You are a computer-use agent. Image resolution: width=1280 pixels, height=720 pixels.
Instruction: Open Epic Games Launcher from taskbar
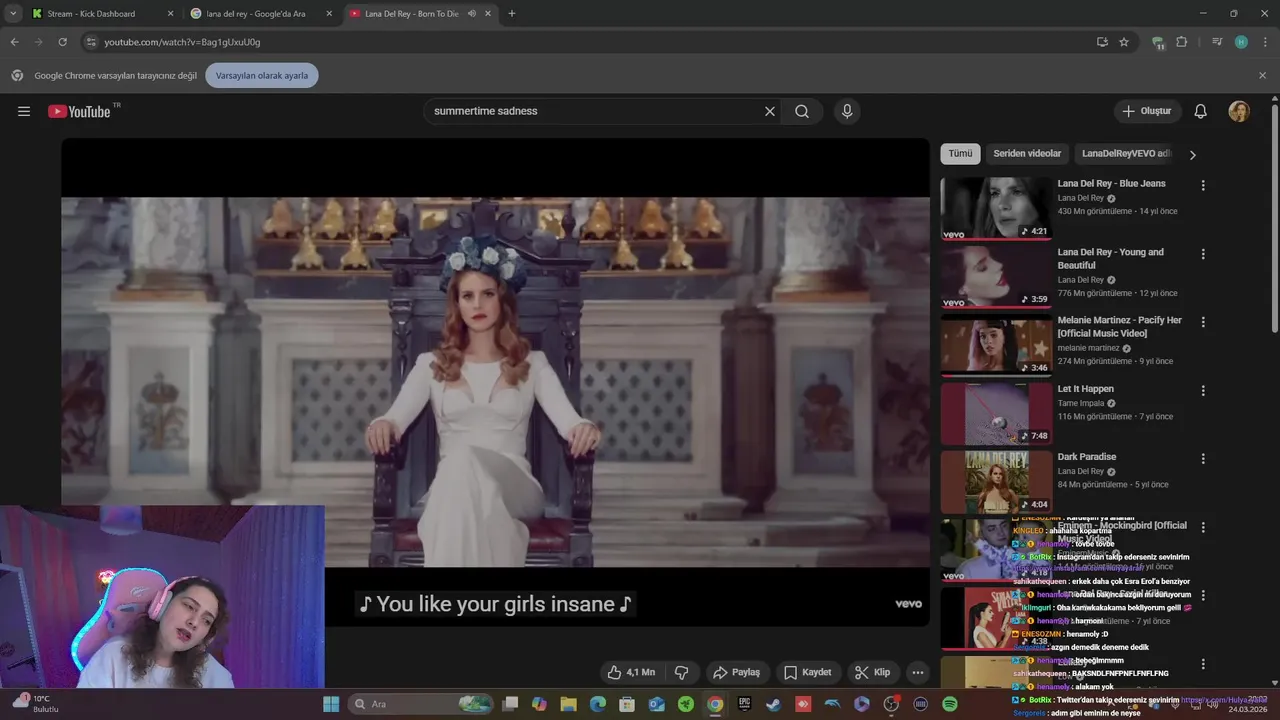(745, 704)
